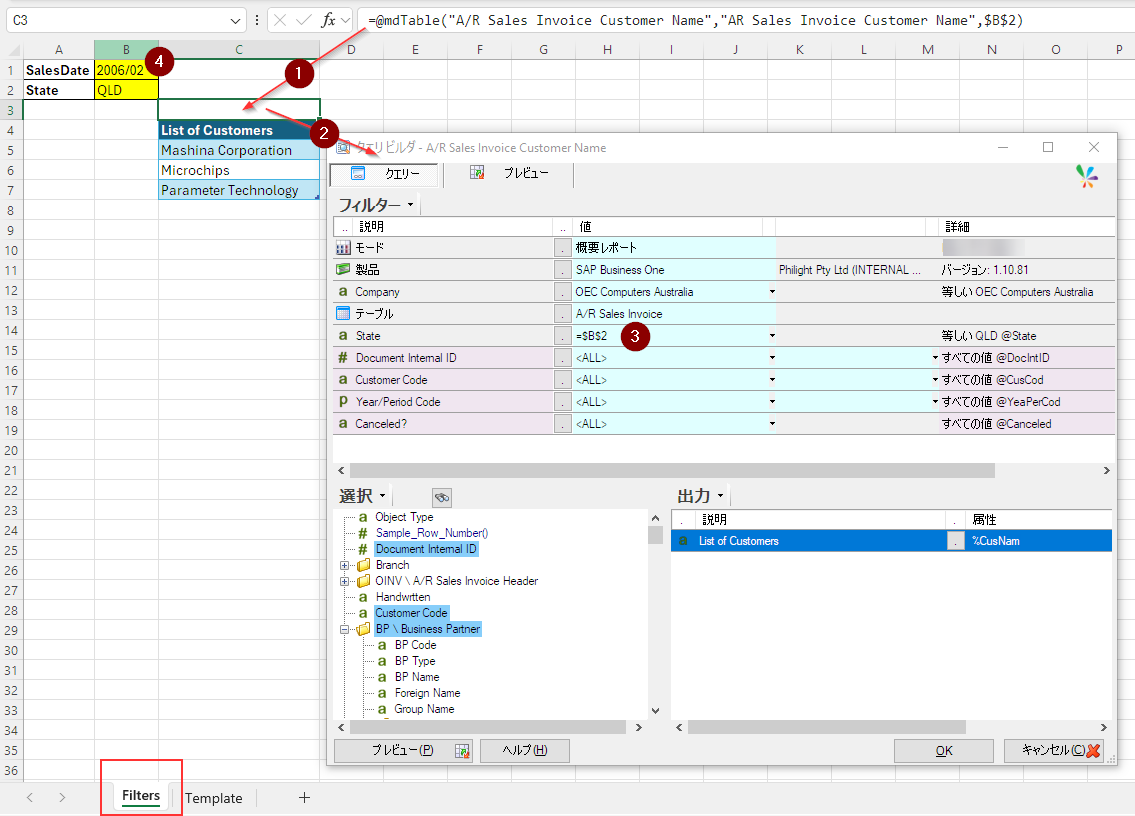This screenshot has width=1135, height=816.
Task: Open the Company value dropdown
Action: pos(772,292)
